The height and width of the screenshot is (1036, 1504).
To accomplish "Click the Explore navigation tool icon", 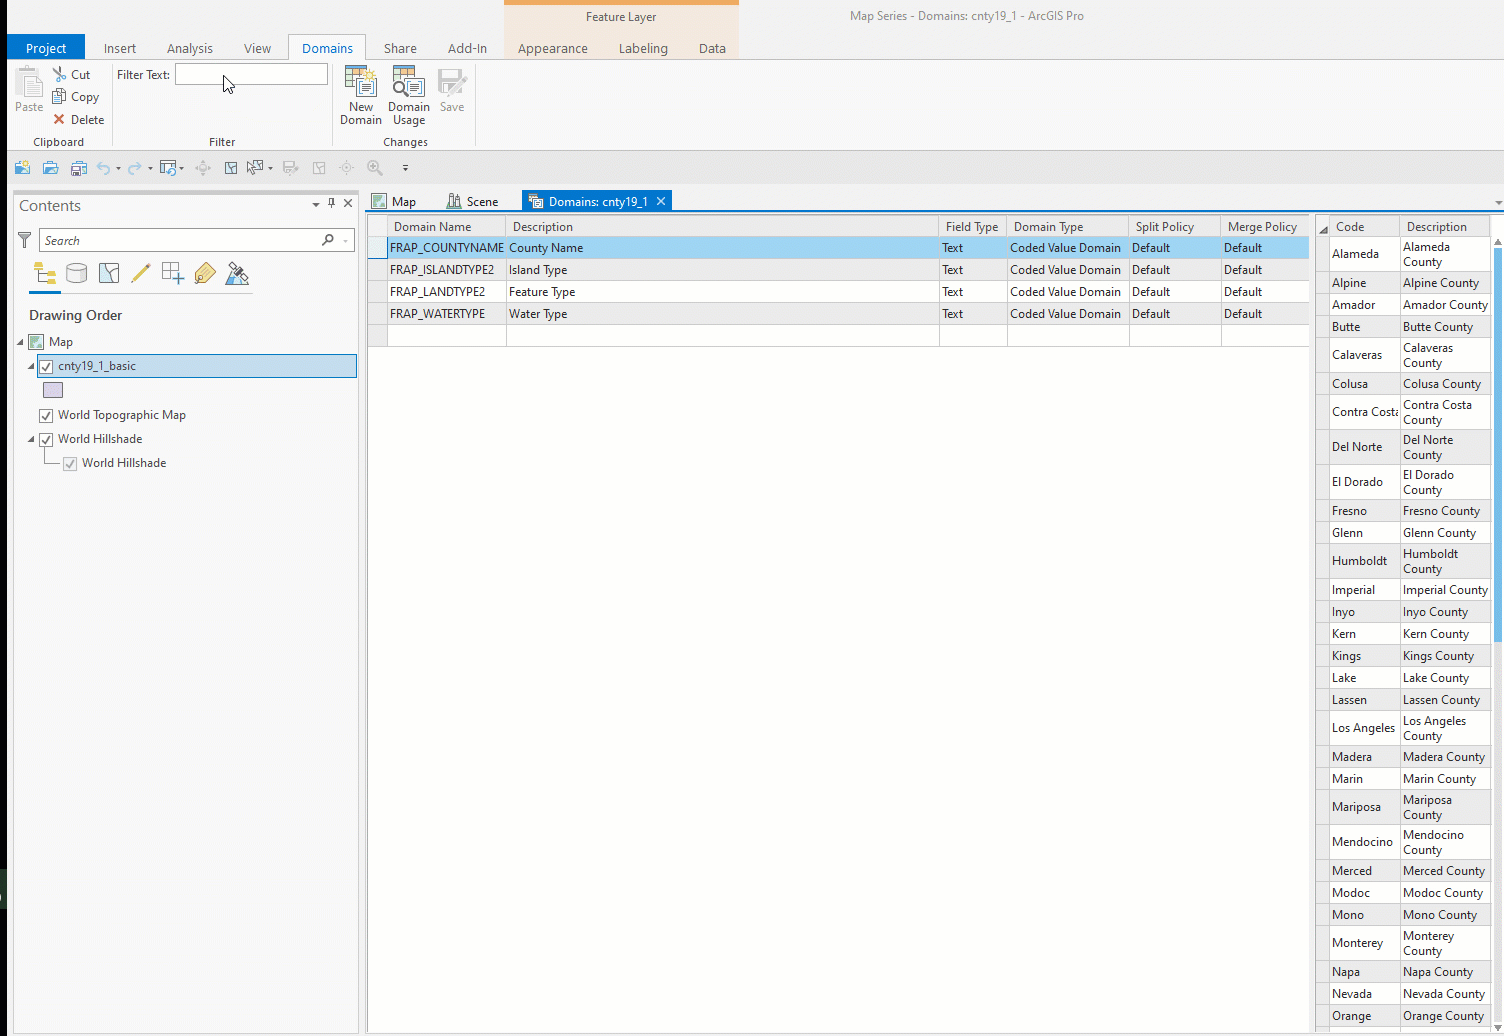I will [x=203, y=168].
